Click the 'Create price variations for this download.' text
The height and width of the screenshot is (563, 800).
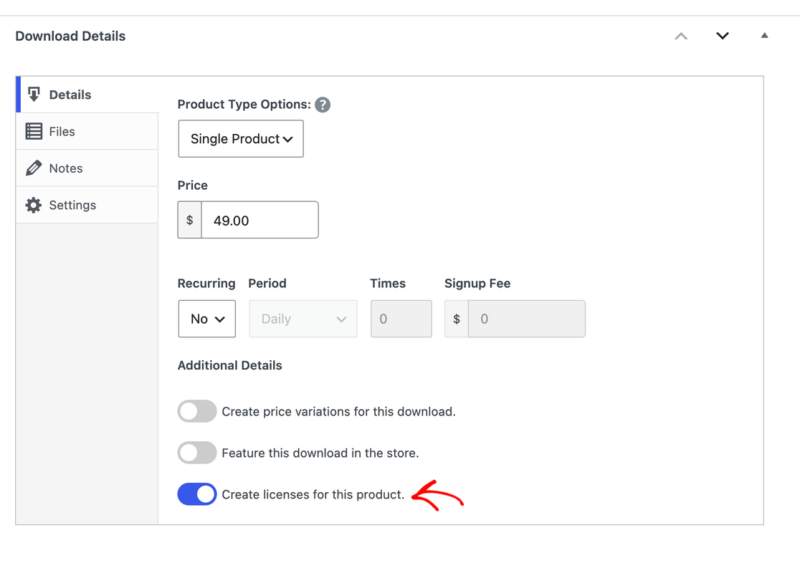click(339, 411)
